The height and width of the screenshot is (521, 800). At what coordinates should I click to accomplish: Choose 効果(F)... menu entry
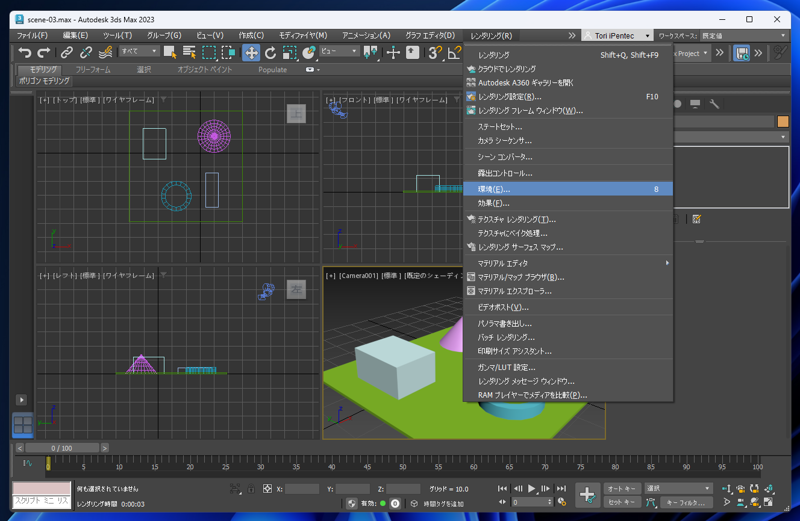pos(568,203)
